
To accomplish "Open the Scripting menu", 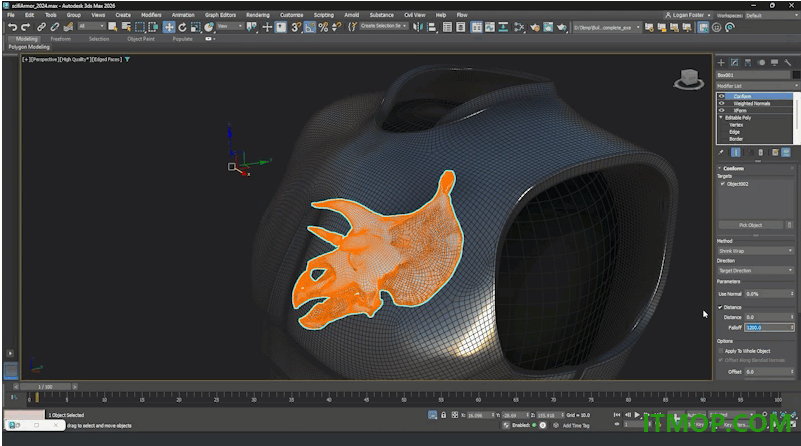I will 323,15.
